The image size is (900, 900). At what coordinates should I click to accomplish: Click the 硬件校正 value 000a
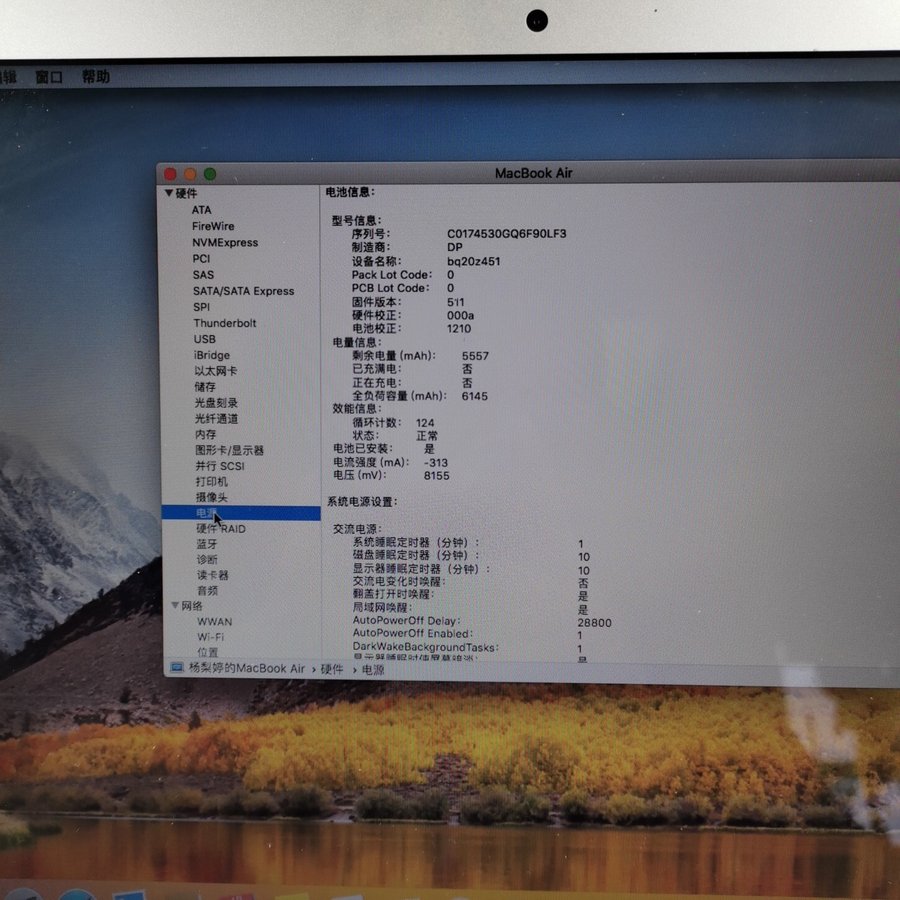point(460,316)
